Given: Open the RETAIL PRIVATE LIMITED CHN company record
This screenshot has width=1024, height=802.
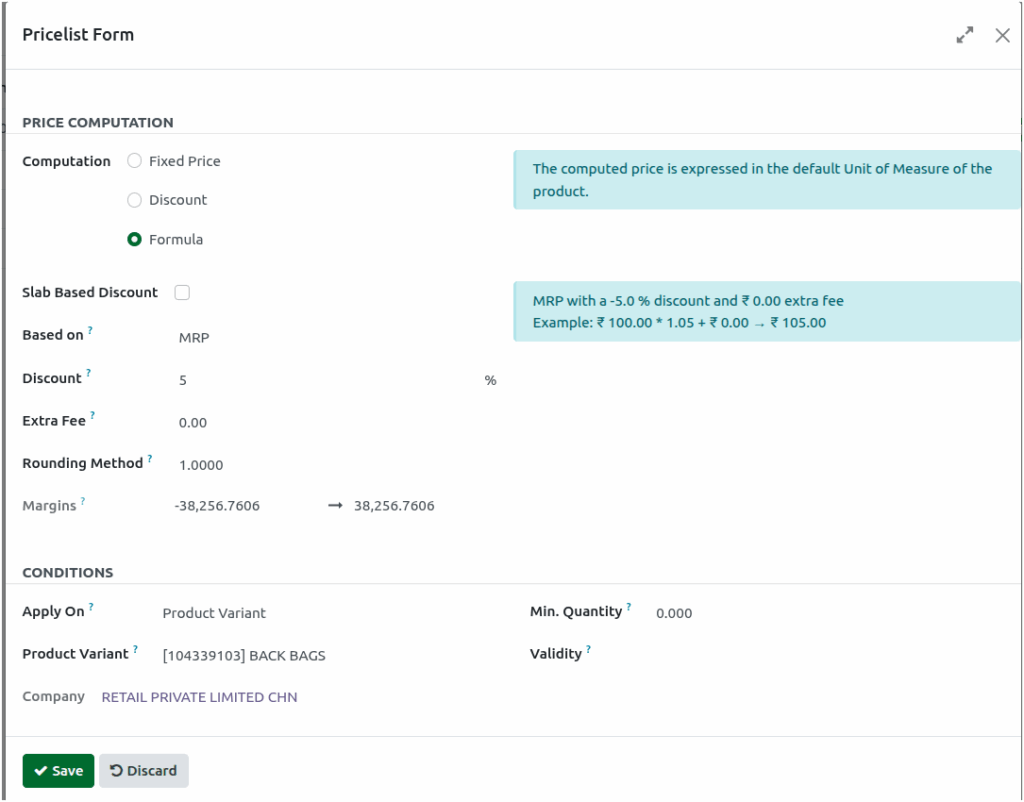Looking at the screenshot, I should [199, 696].
